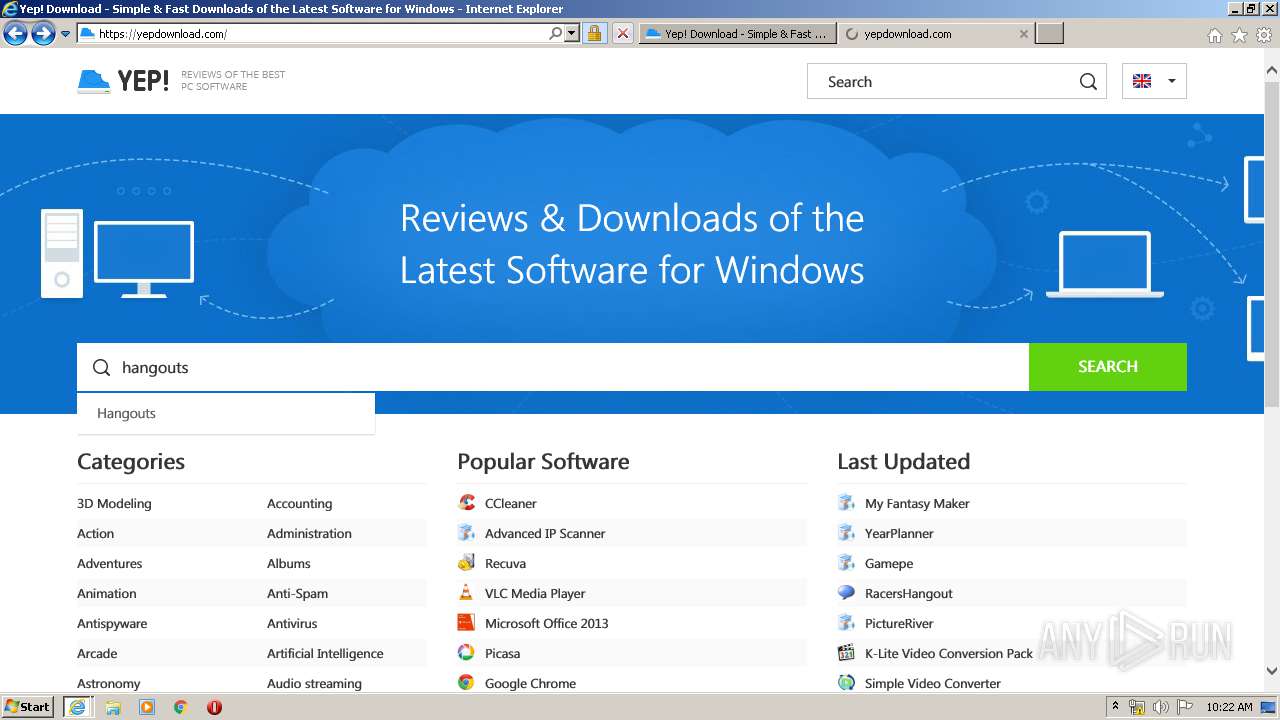Click the My Fantasy Maker icon
Image resolution: width=1280 pixels, height=720 pixels.
tap(846, 503)
